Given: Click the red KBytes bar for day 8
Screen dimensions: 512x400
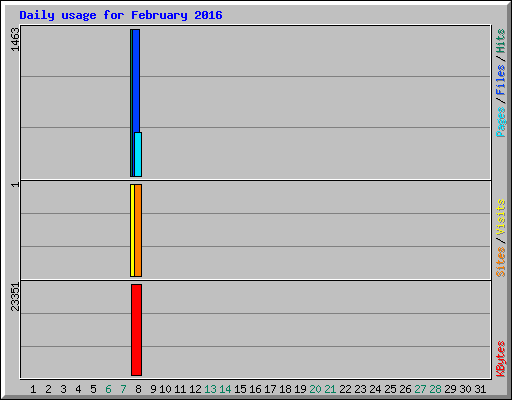Looking at the screenshot, I should point(136,330).
